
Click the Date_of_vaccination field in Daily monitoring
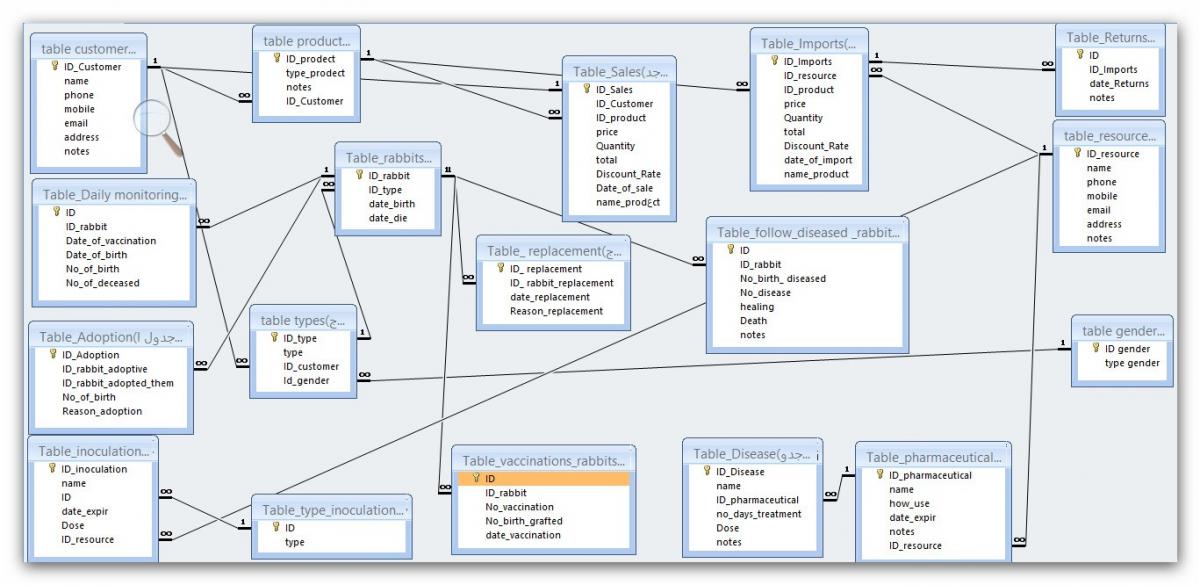[111, 241]
